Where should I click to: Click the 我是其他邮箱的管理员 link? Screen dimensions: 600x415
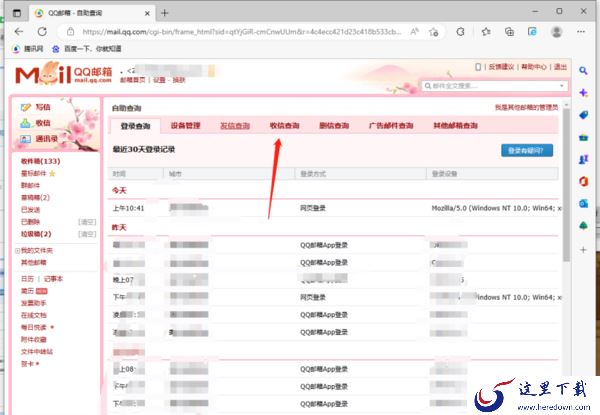click(527, 108)
